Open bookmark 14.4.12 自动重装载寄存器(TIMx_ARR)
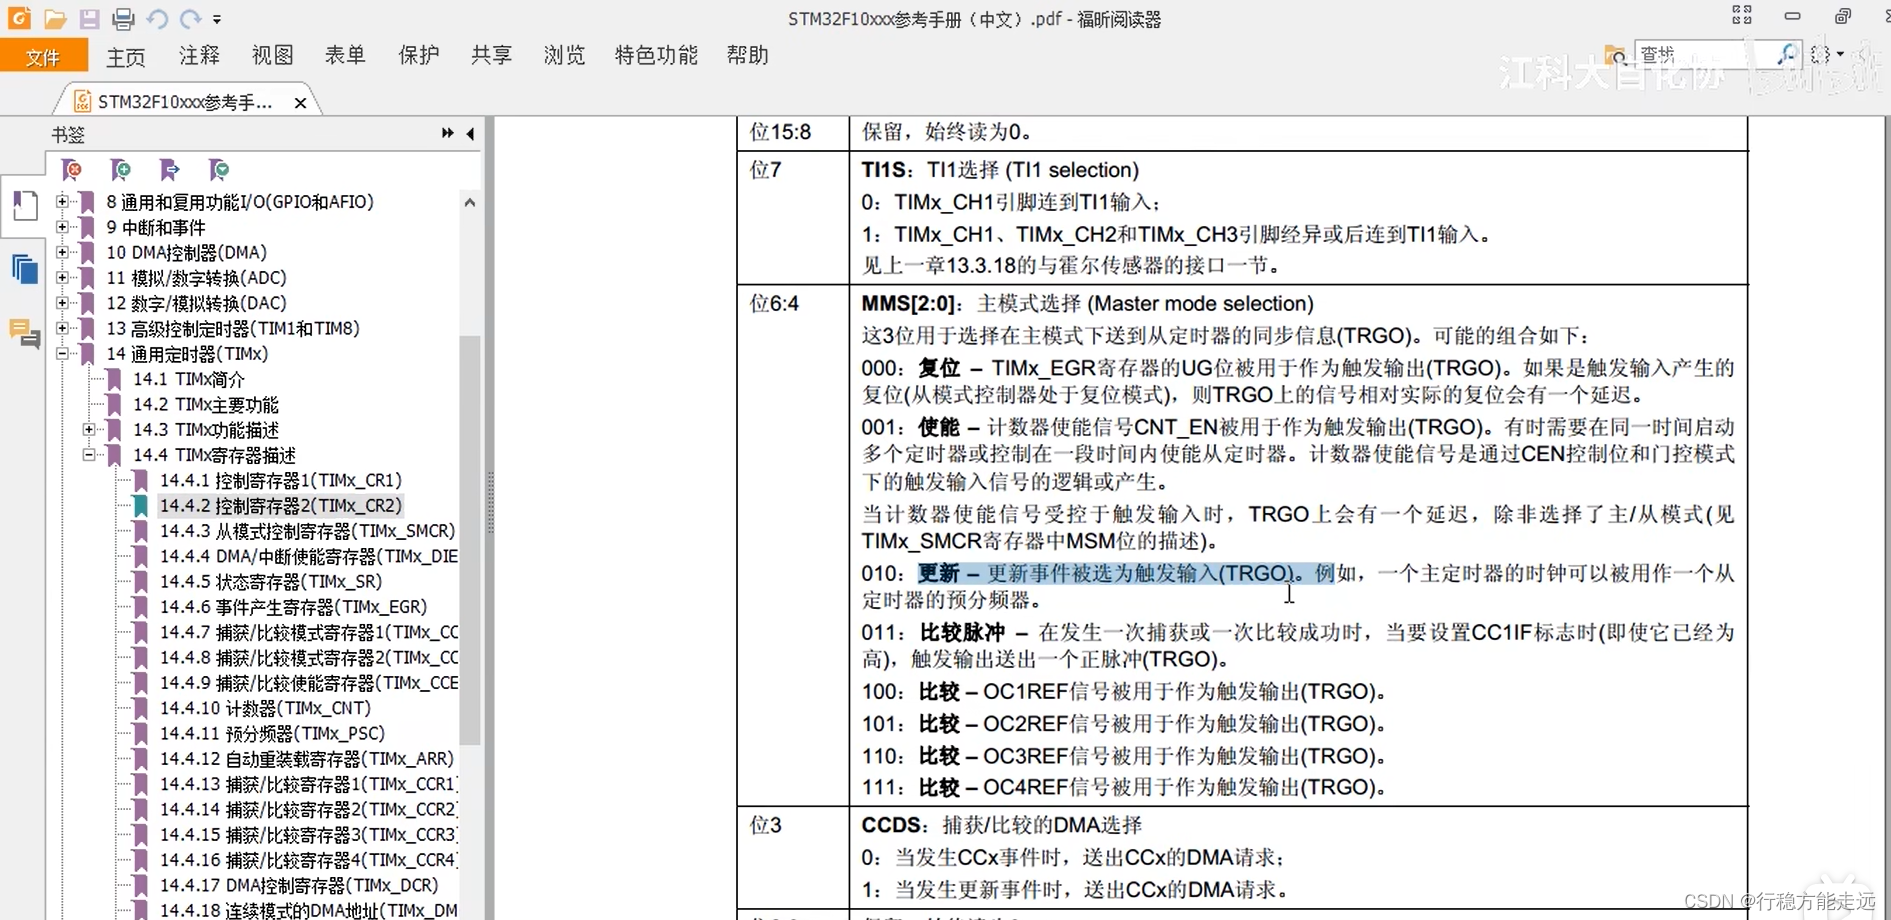The height and width of the screenshot is (920, 1891). click(307, 759)
